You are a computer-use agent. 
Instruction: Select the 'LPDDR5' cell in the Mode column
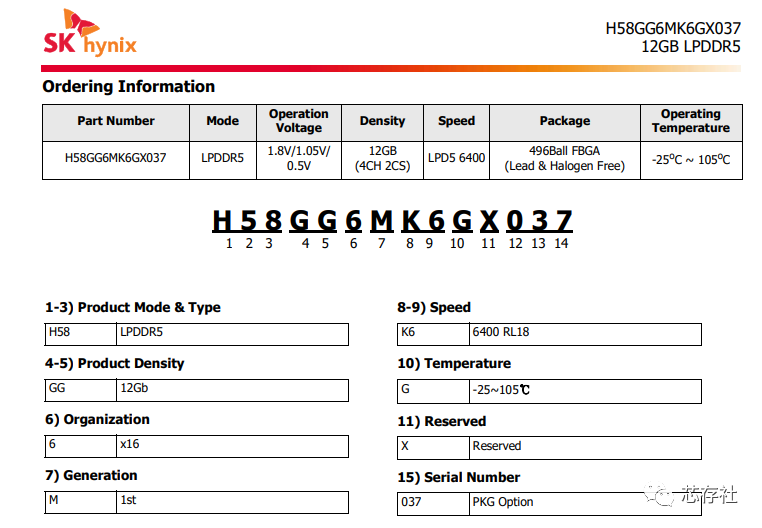tap(223, 158)
